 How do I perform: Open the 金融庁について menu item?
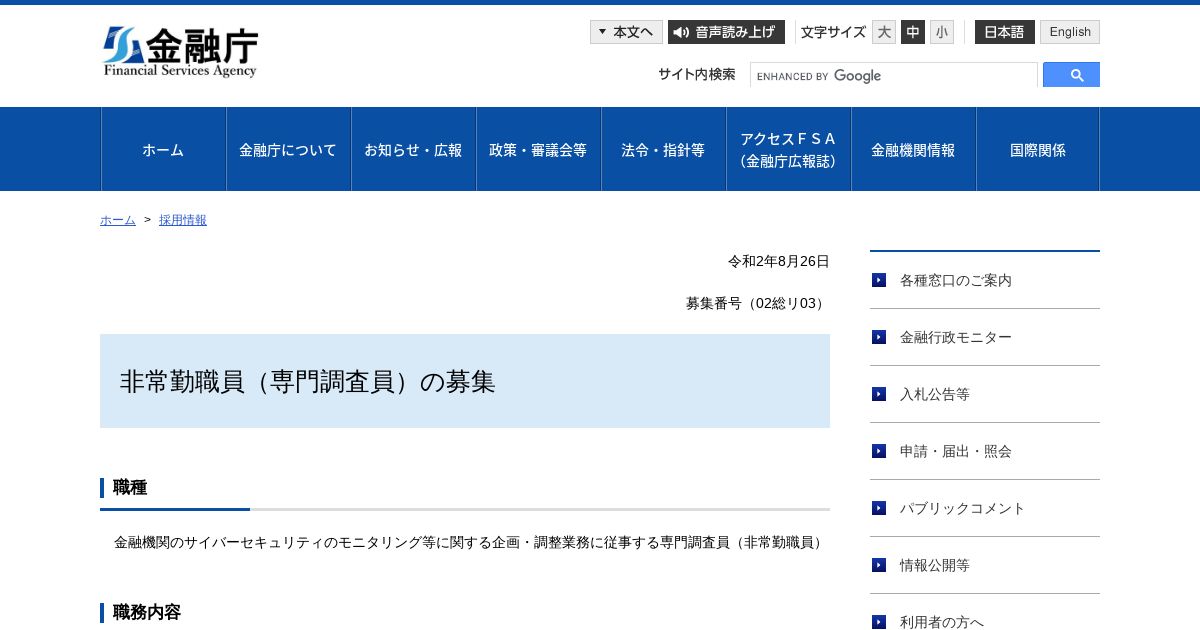click(x=288, y=149)
